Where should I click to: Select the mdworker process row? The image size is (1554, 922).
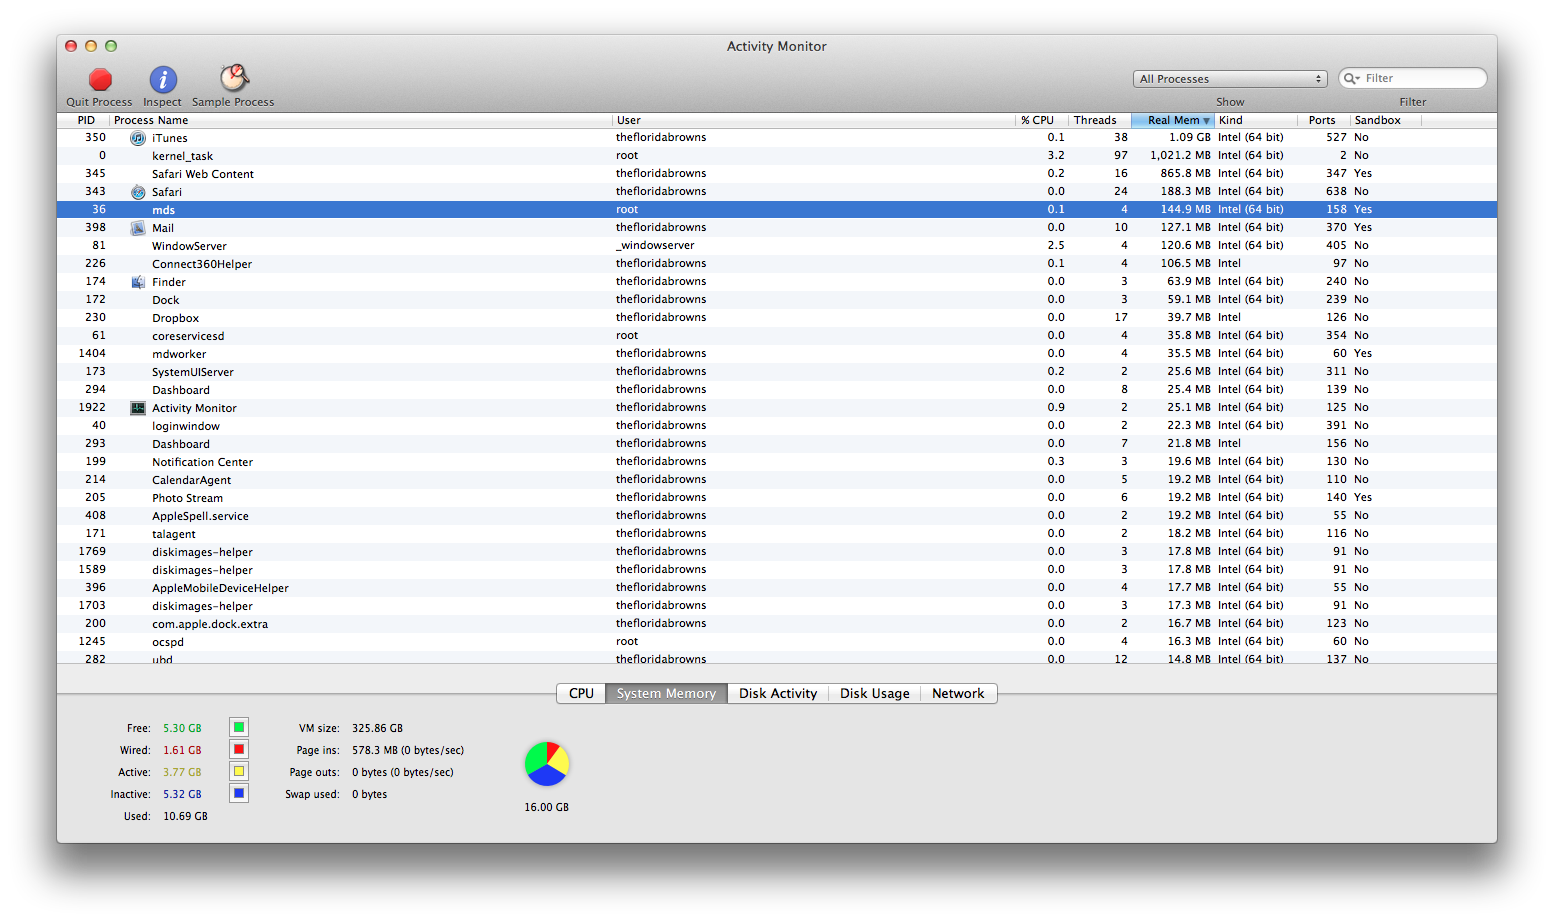click(x=777, y=354)
